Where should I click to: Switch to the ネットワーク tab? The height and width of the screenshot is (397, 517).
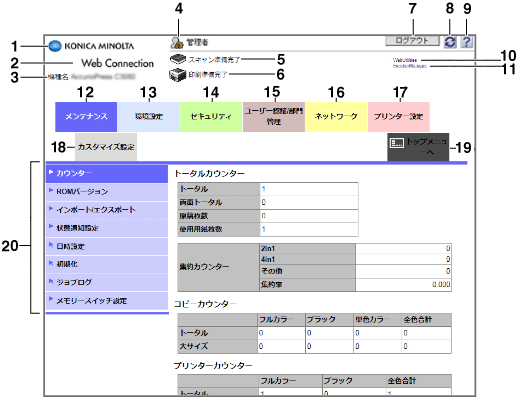(x=336, y=117)
